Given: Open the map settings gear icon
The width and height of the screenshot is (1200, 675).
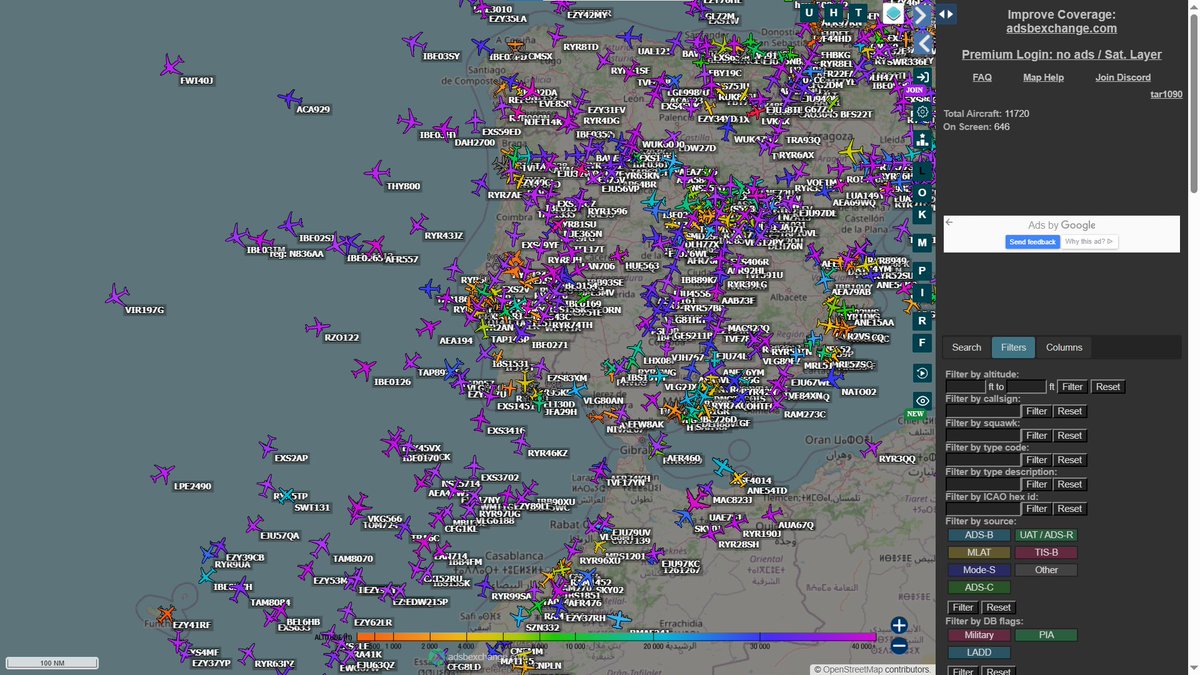Looking at the screenshot, I should [922, 111].
